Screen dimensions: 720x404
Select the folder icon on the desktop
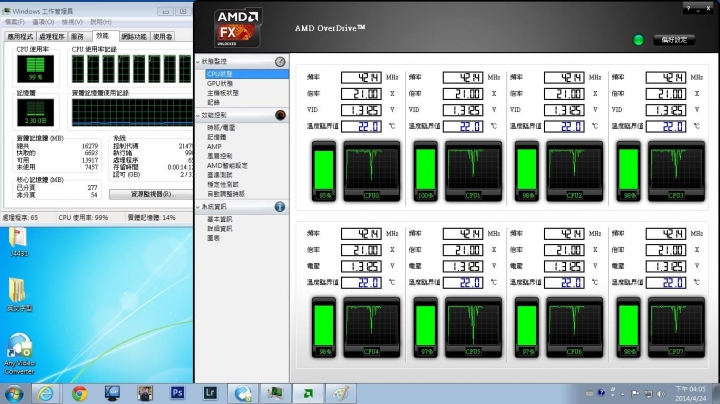[x=18, y=295]
